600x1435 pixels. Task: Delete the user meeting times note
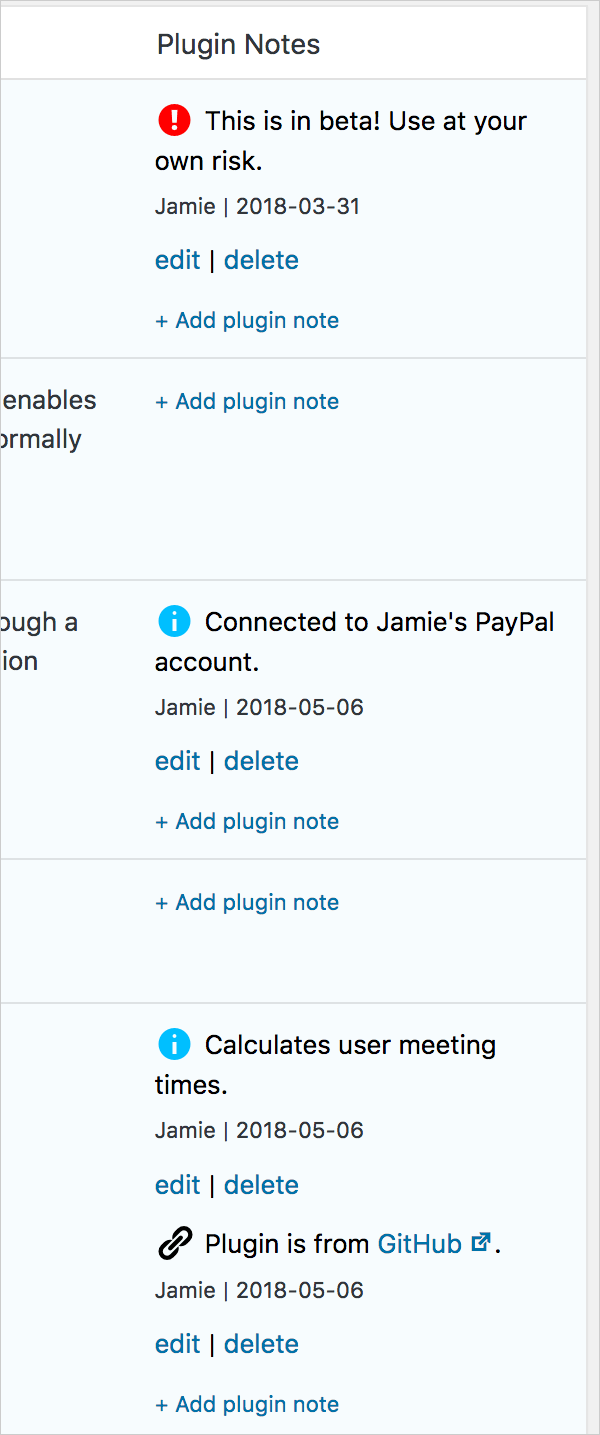[x=261, y=1185]
